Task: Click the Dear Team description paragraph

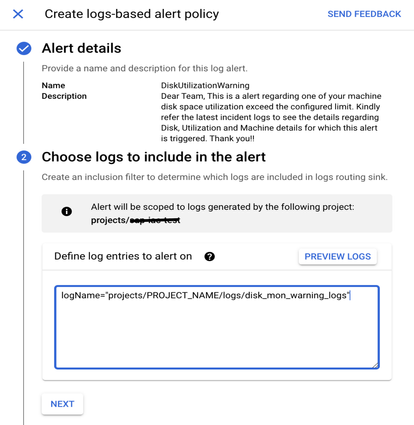Action: [x=271, y=117]
